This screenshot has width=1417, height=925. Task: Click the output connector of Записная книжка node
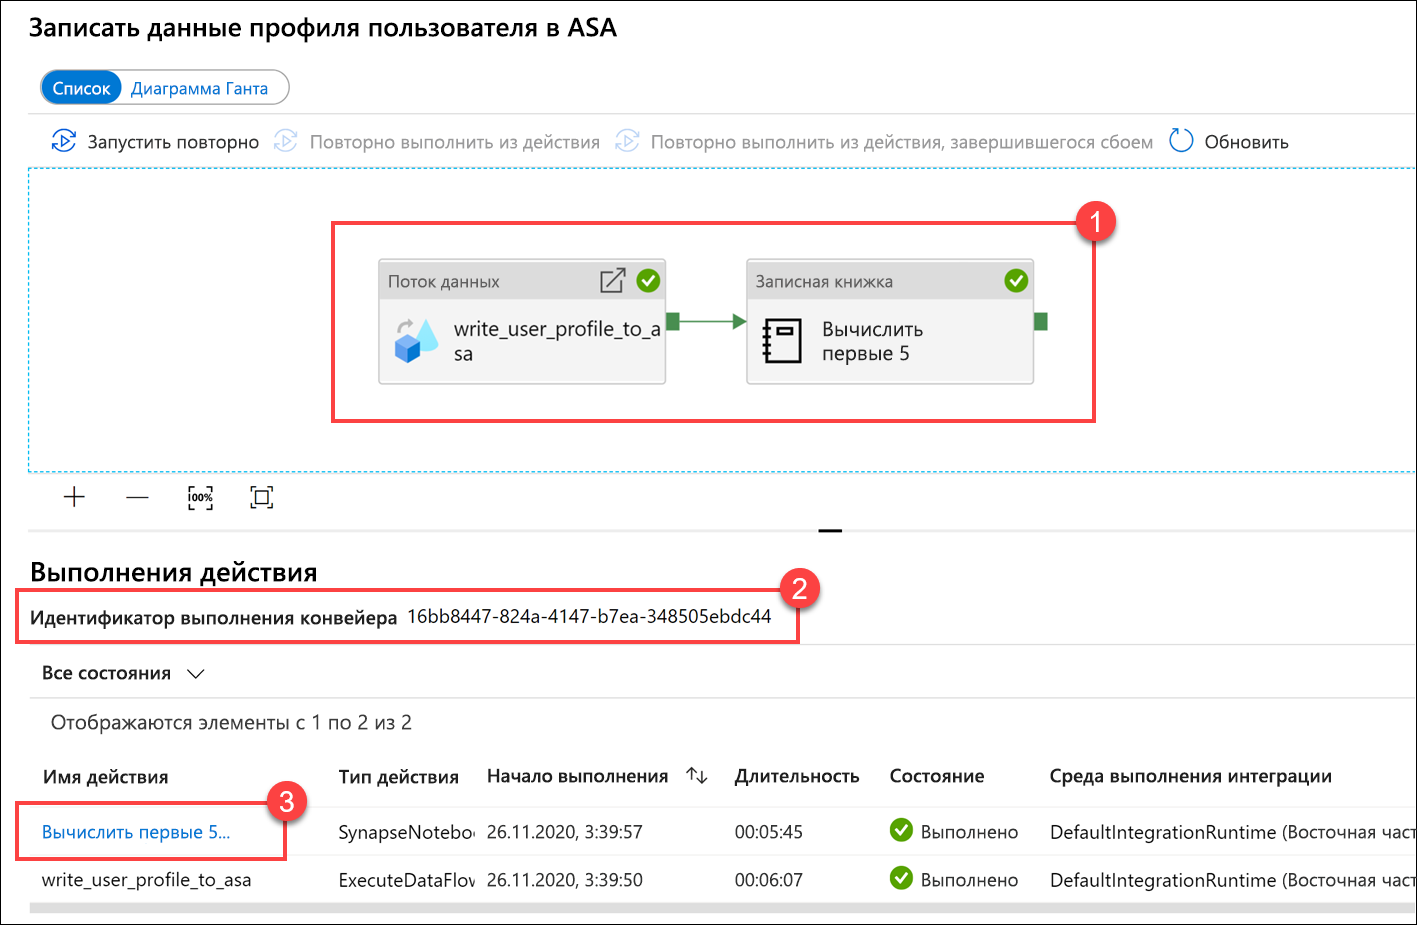(x=1041, y=321)
